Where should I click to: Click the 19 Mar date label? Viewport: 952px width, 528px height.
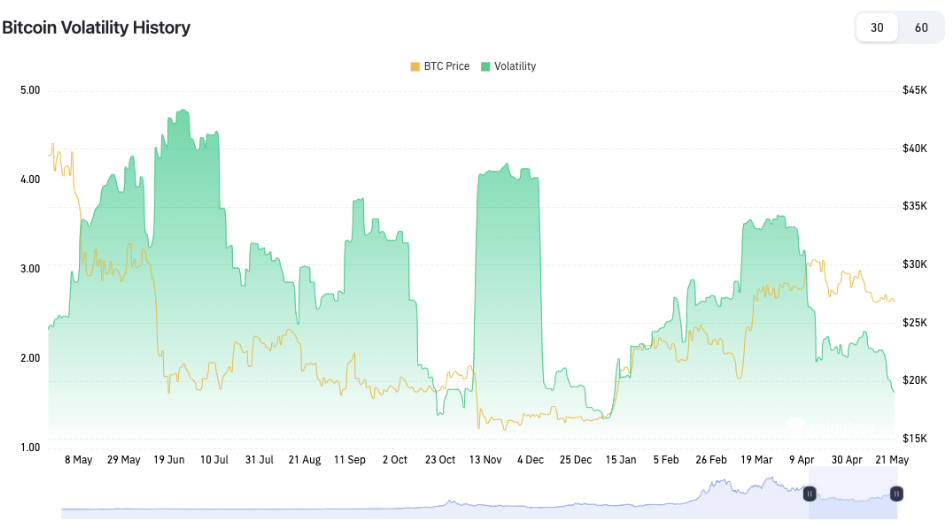coord(756,459)
